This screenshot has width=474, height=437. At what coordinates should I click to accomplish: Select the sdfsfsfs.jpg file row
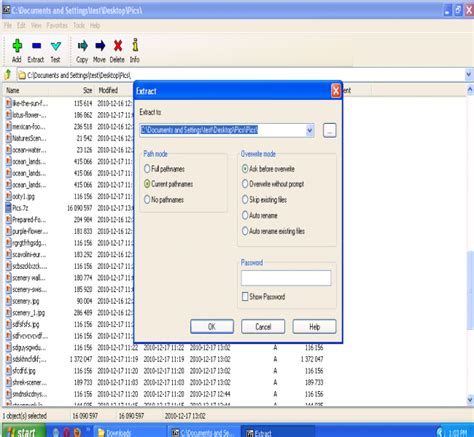coord(69,324)
